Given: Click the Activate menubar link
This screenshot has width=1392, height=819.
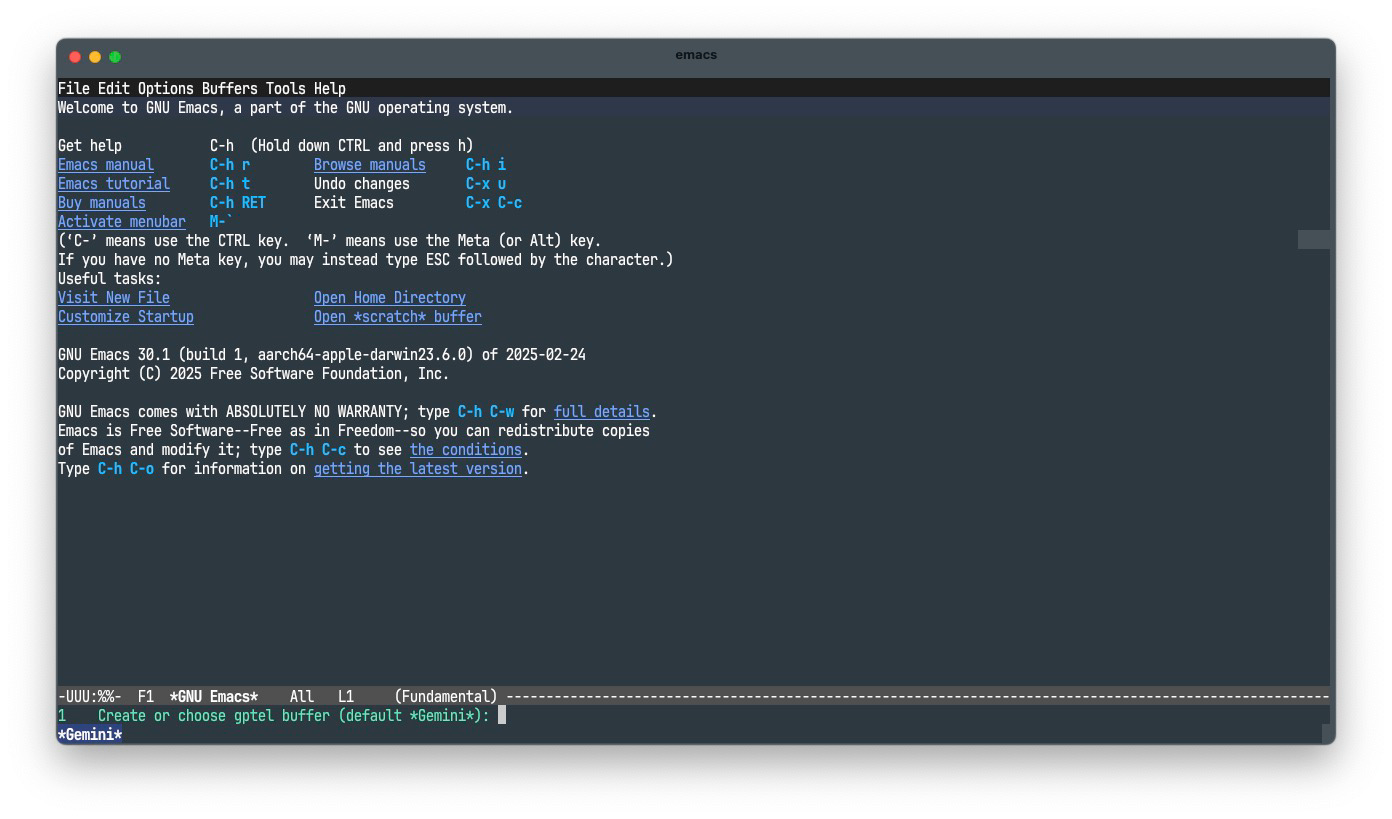Looking at the screenshot, I should (122, 222).
